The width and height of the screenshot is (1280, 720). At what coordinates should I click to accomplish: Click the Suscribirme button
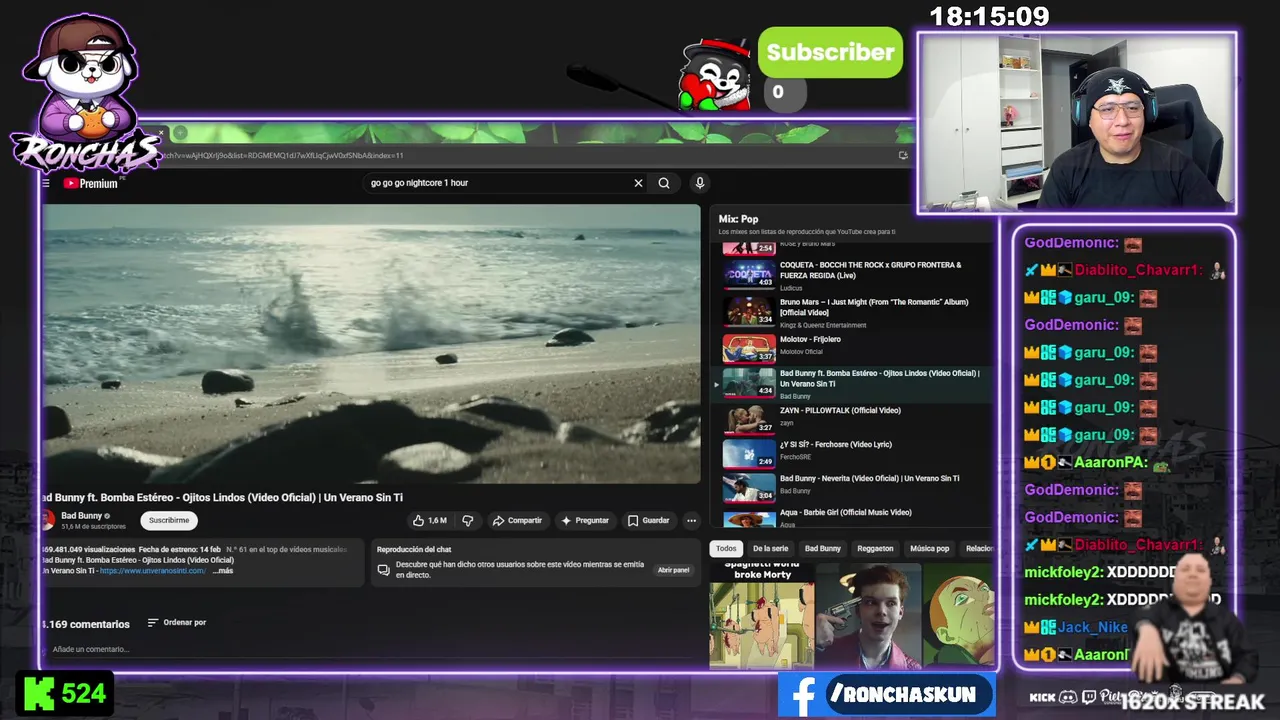169,520
